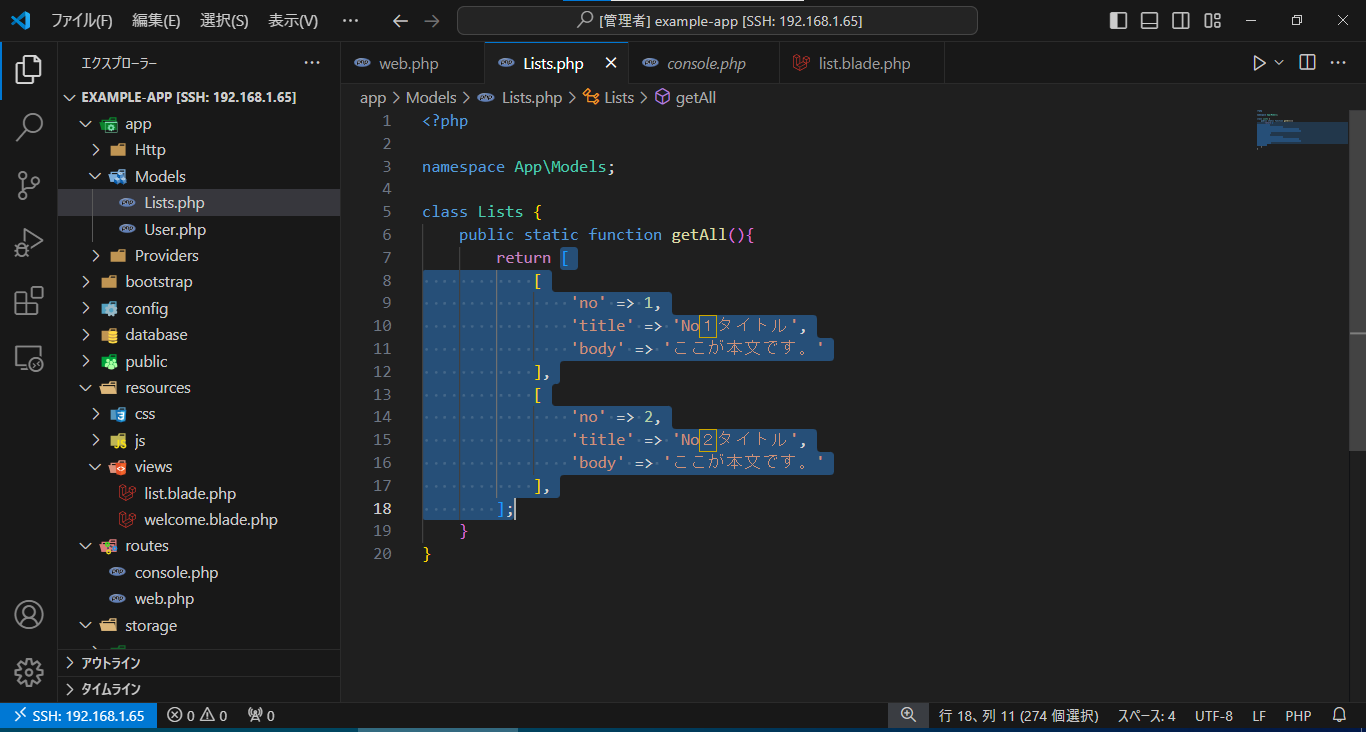Expand the css folder

pyautogui.click(x=199, y=413)
